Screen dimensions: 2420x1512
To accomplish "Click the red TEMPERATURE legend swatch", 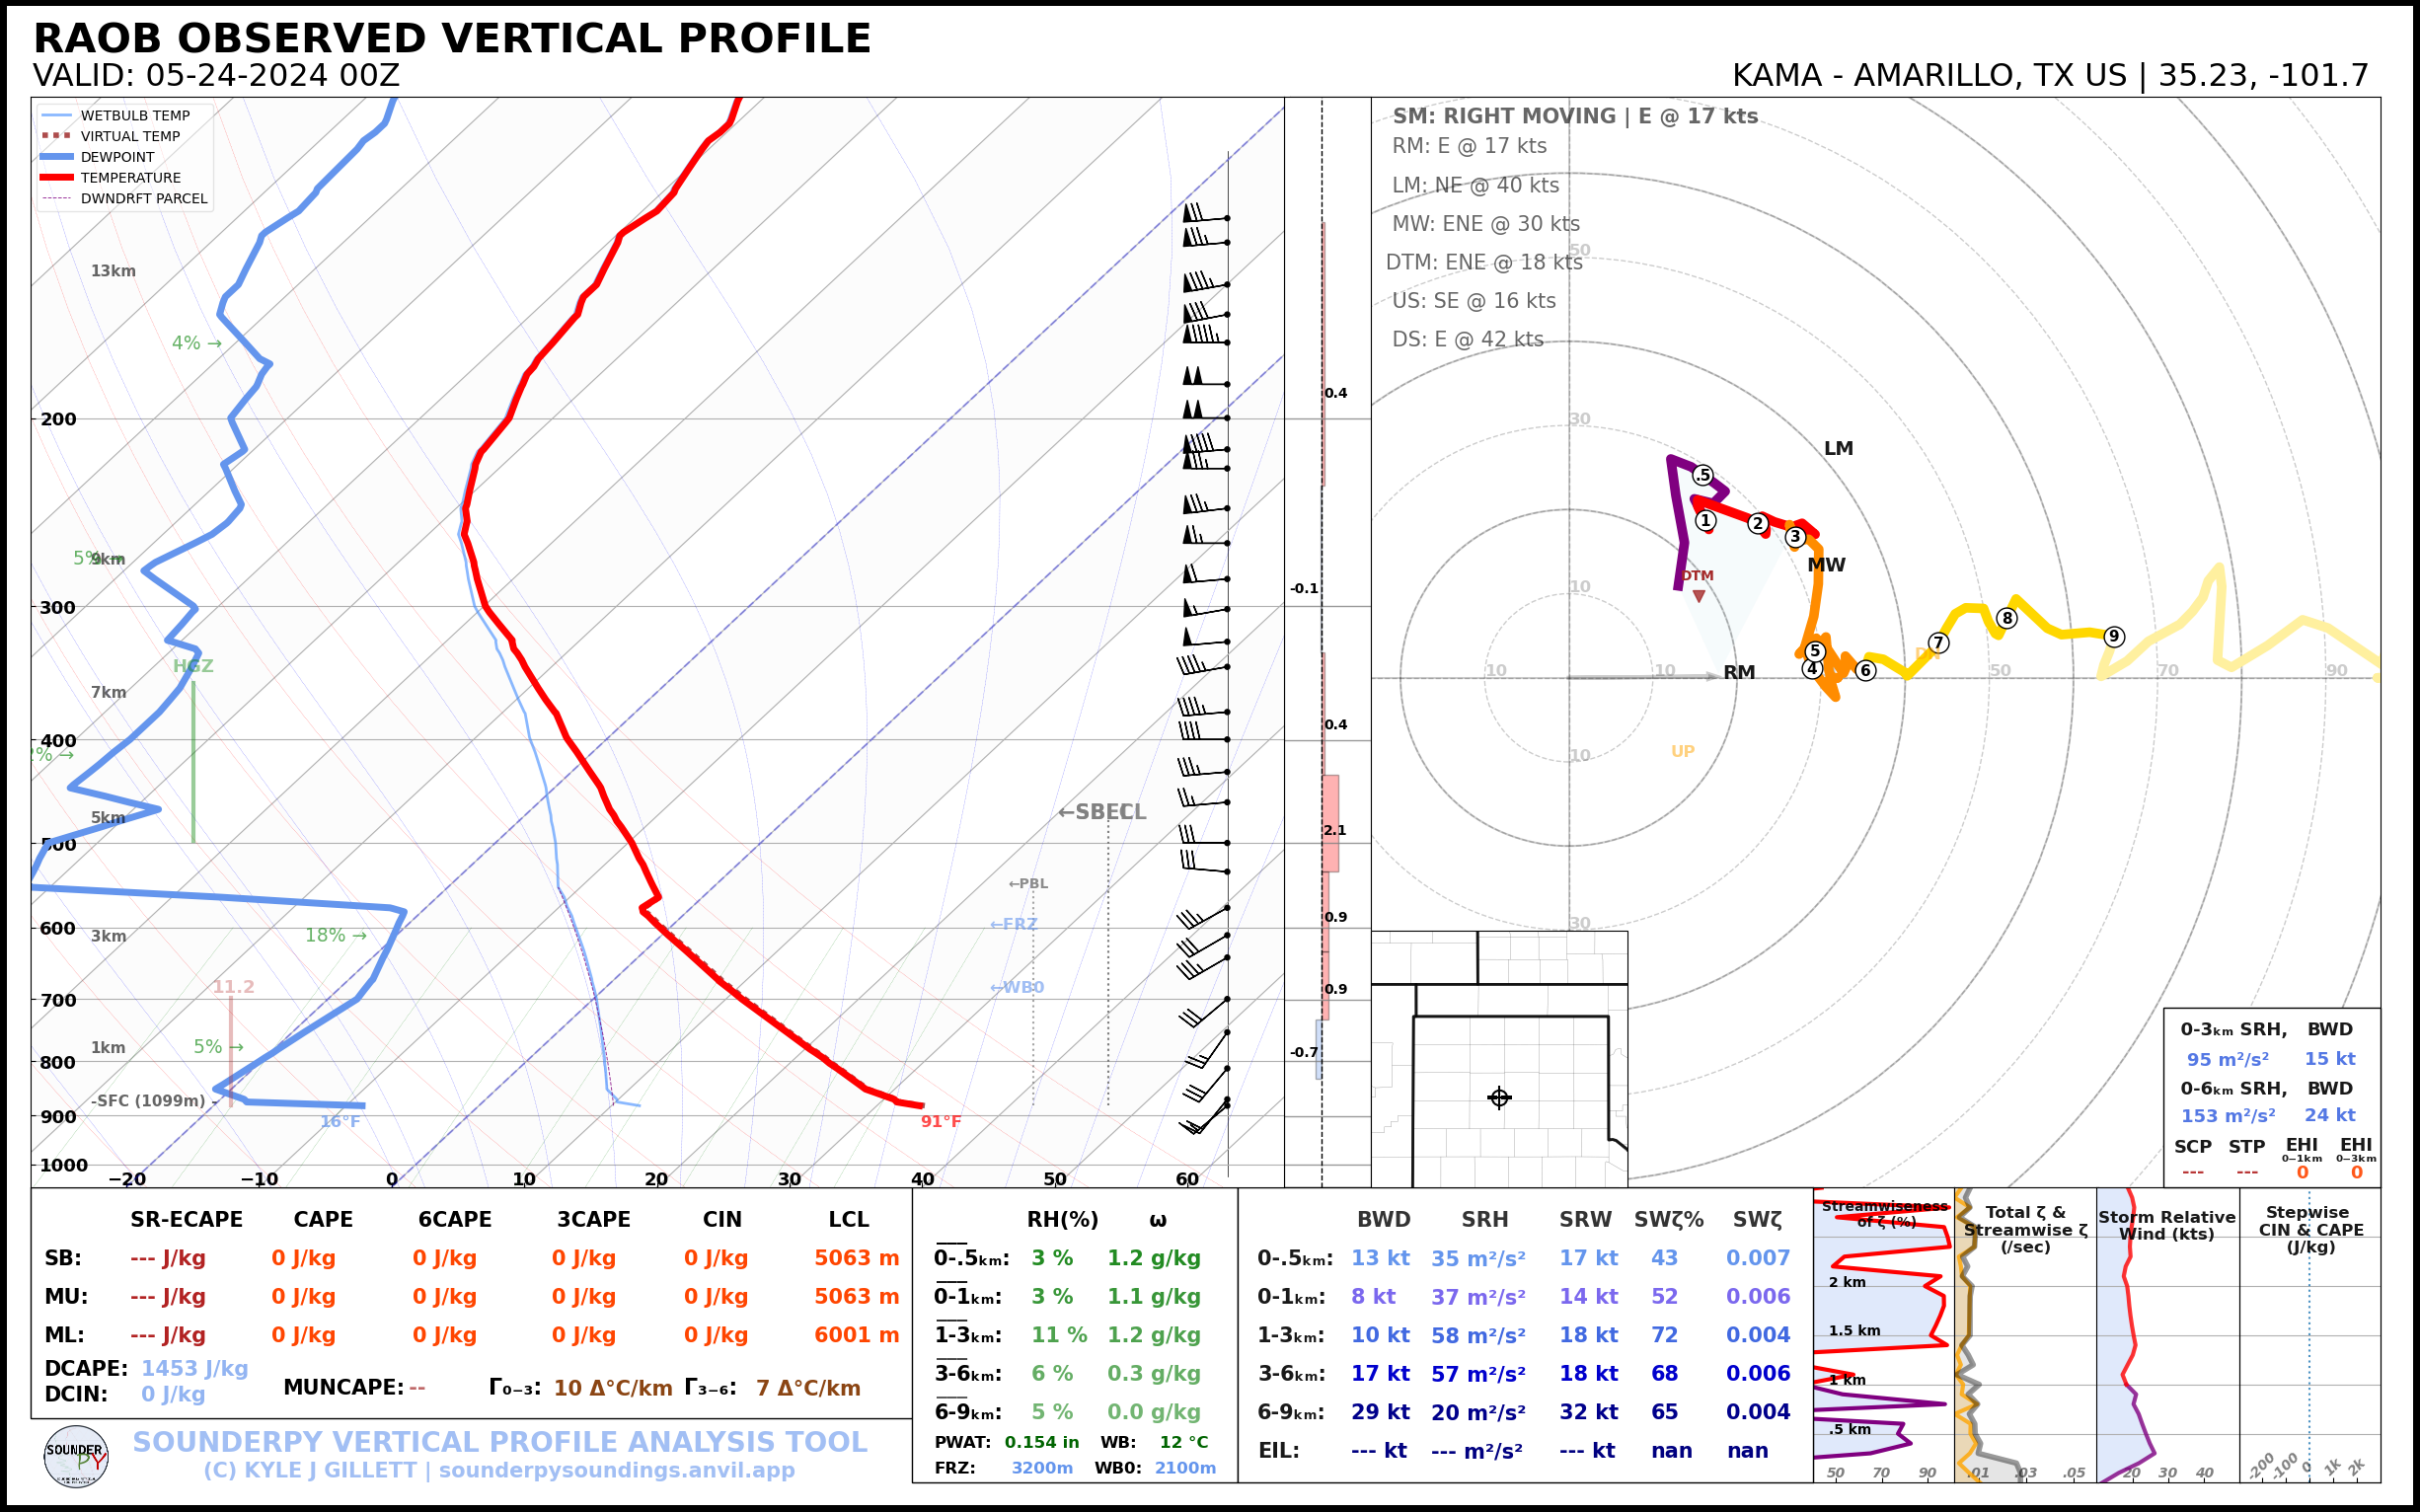I will point(56,178).
